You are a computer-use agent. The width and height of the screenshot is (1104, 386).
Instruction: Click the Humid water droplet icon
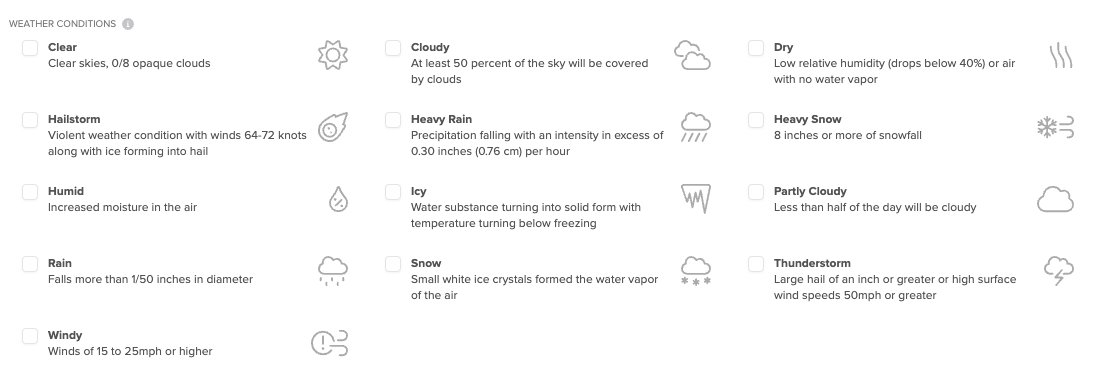[x=339, y=199]
